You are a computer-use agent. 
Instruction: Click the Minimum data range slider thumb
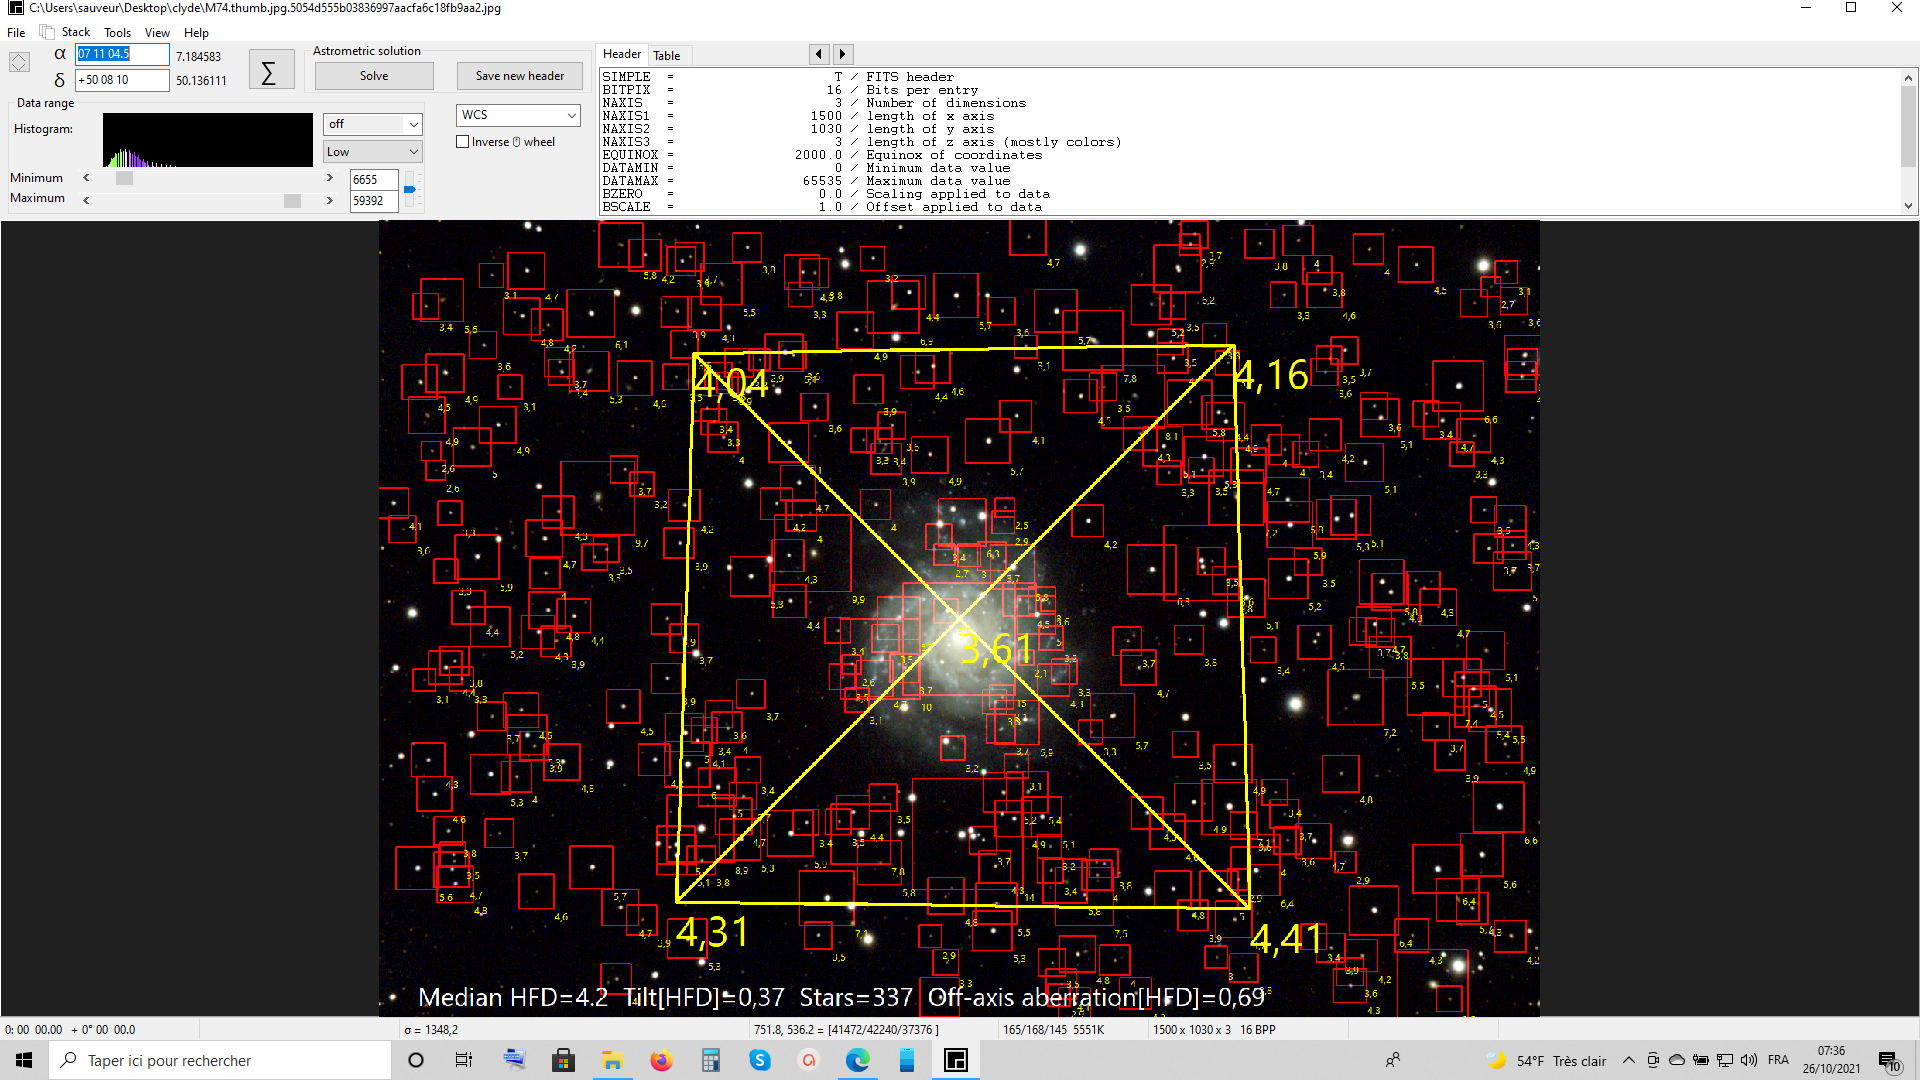(x=124, y=178)
